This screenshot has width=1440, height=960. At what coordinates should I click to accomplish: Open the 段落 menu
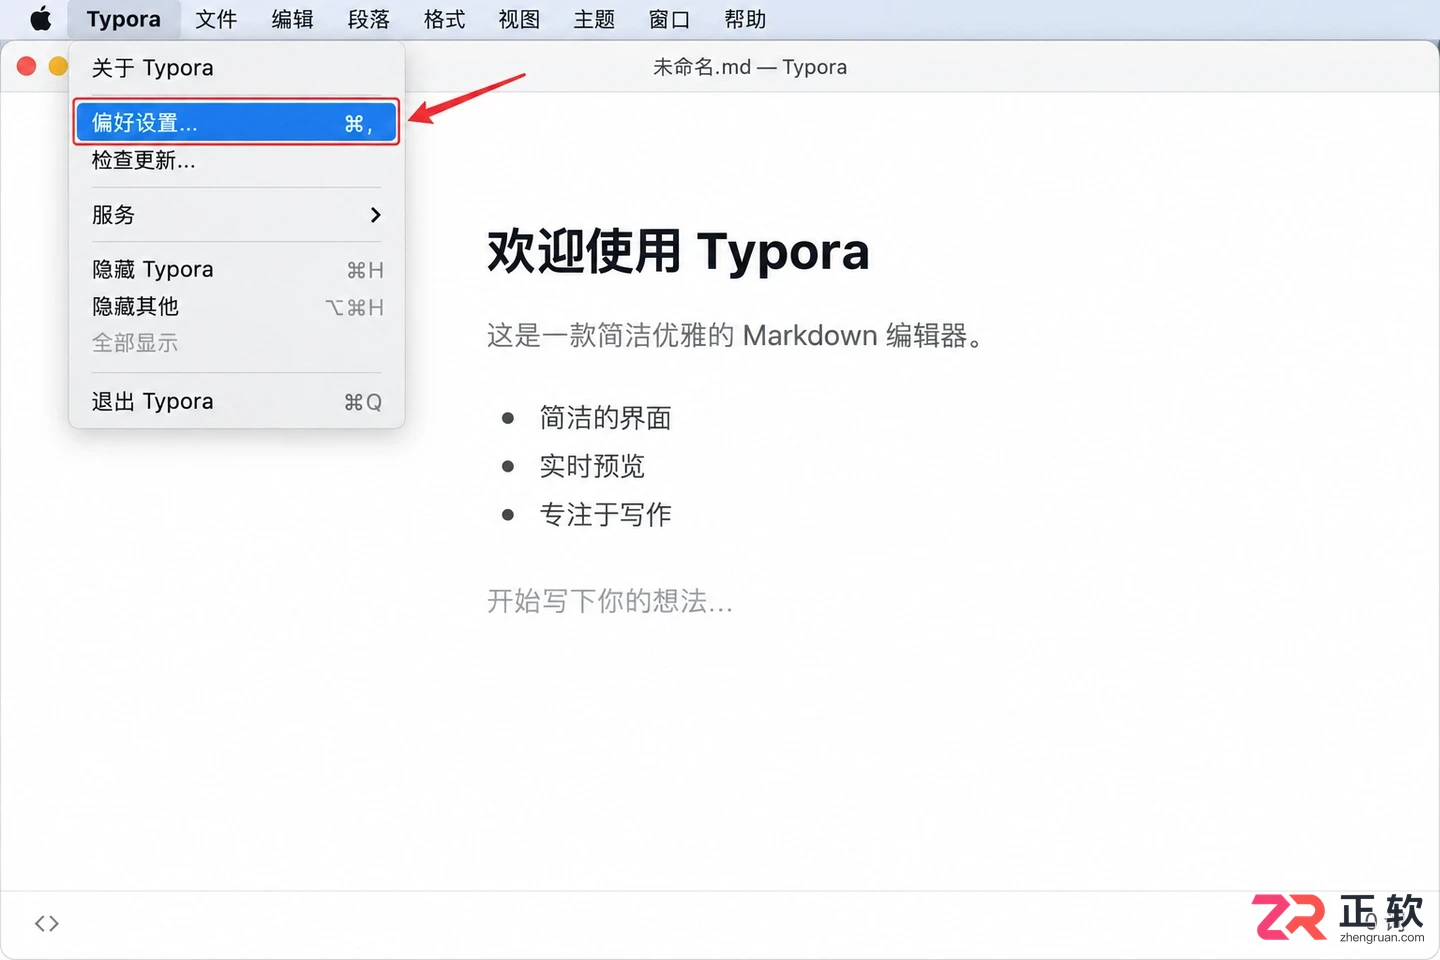[x=368, y=19]
